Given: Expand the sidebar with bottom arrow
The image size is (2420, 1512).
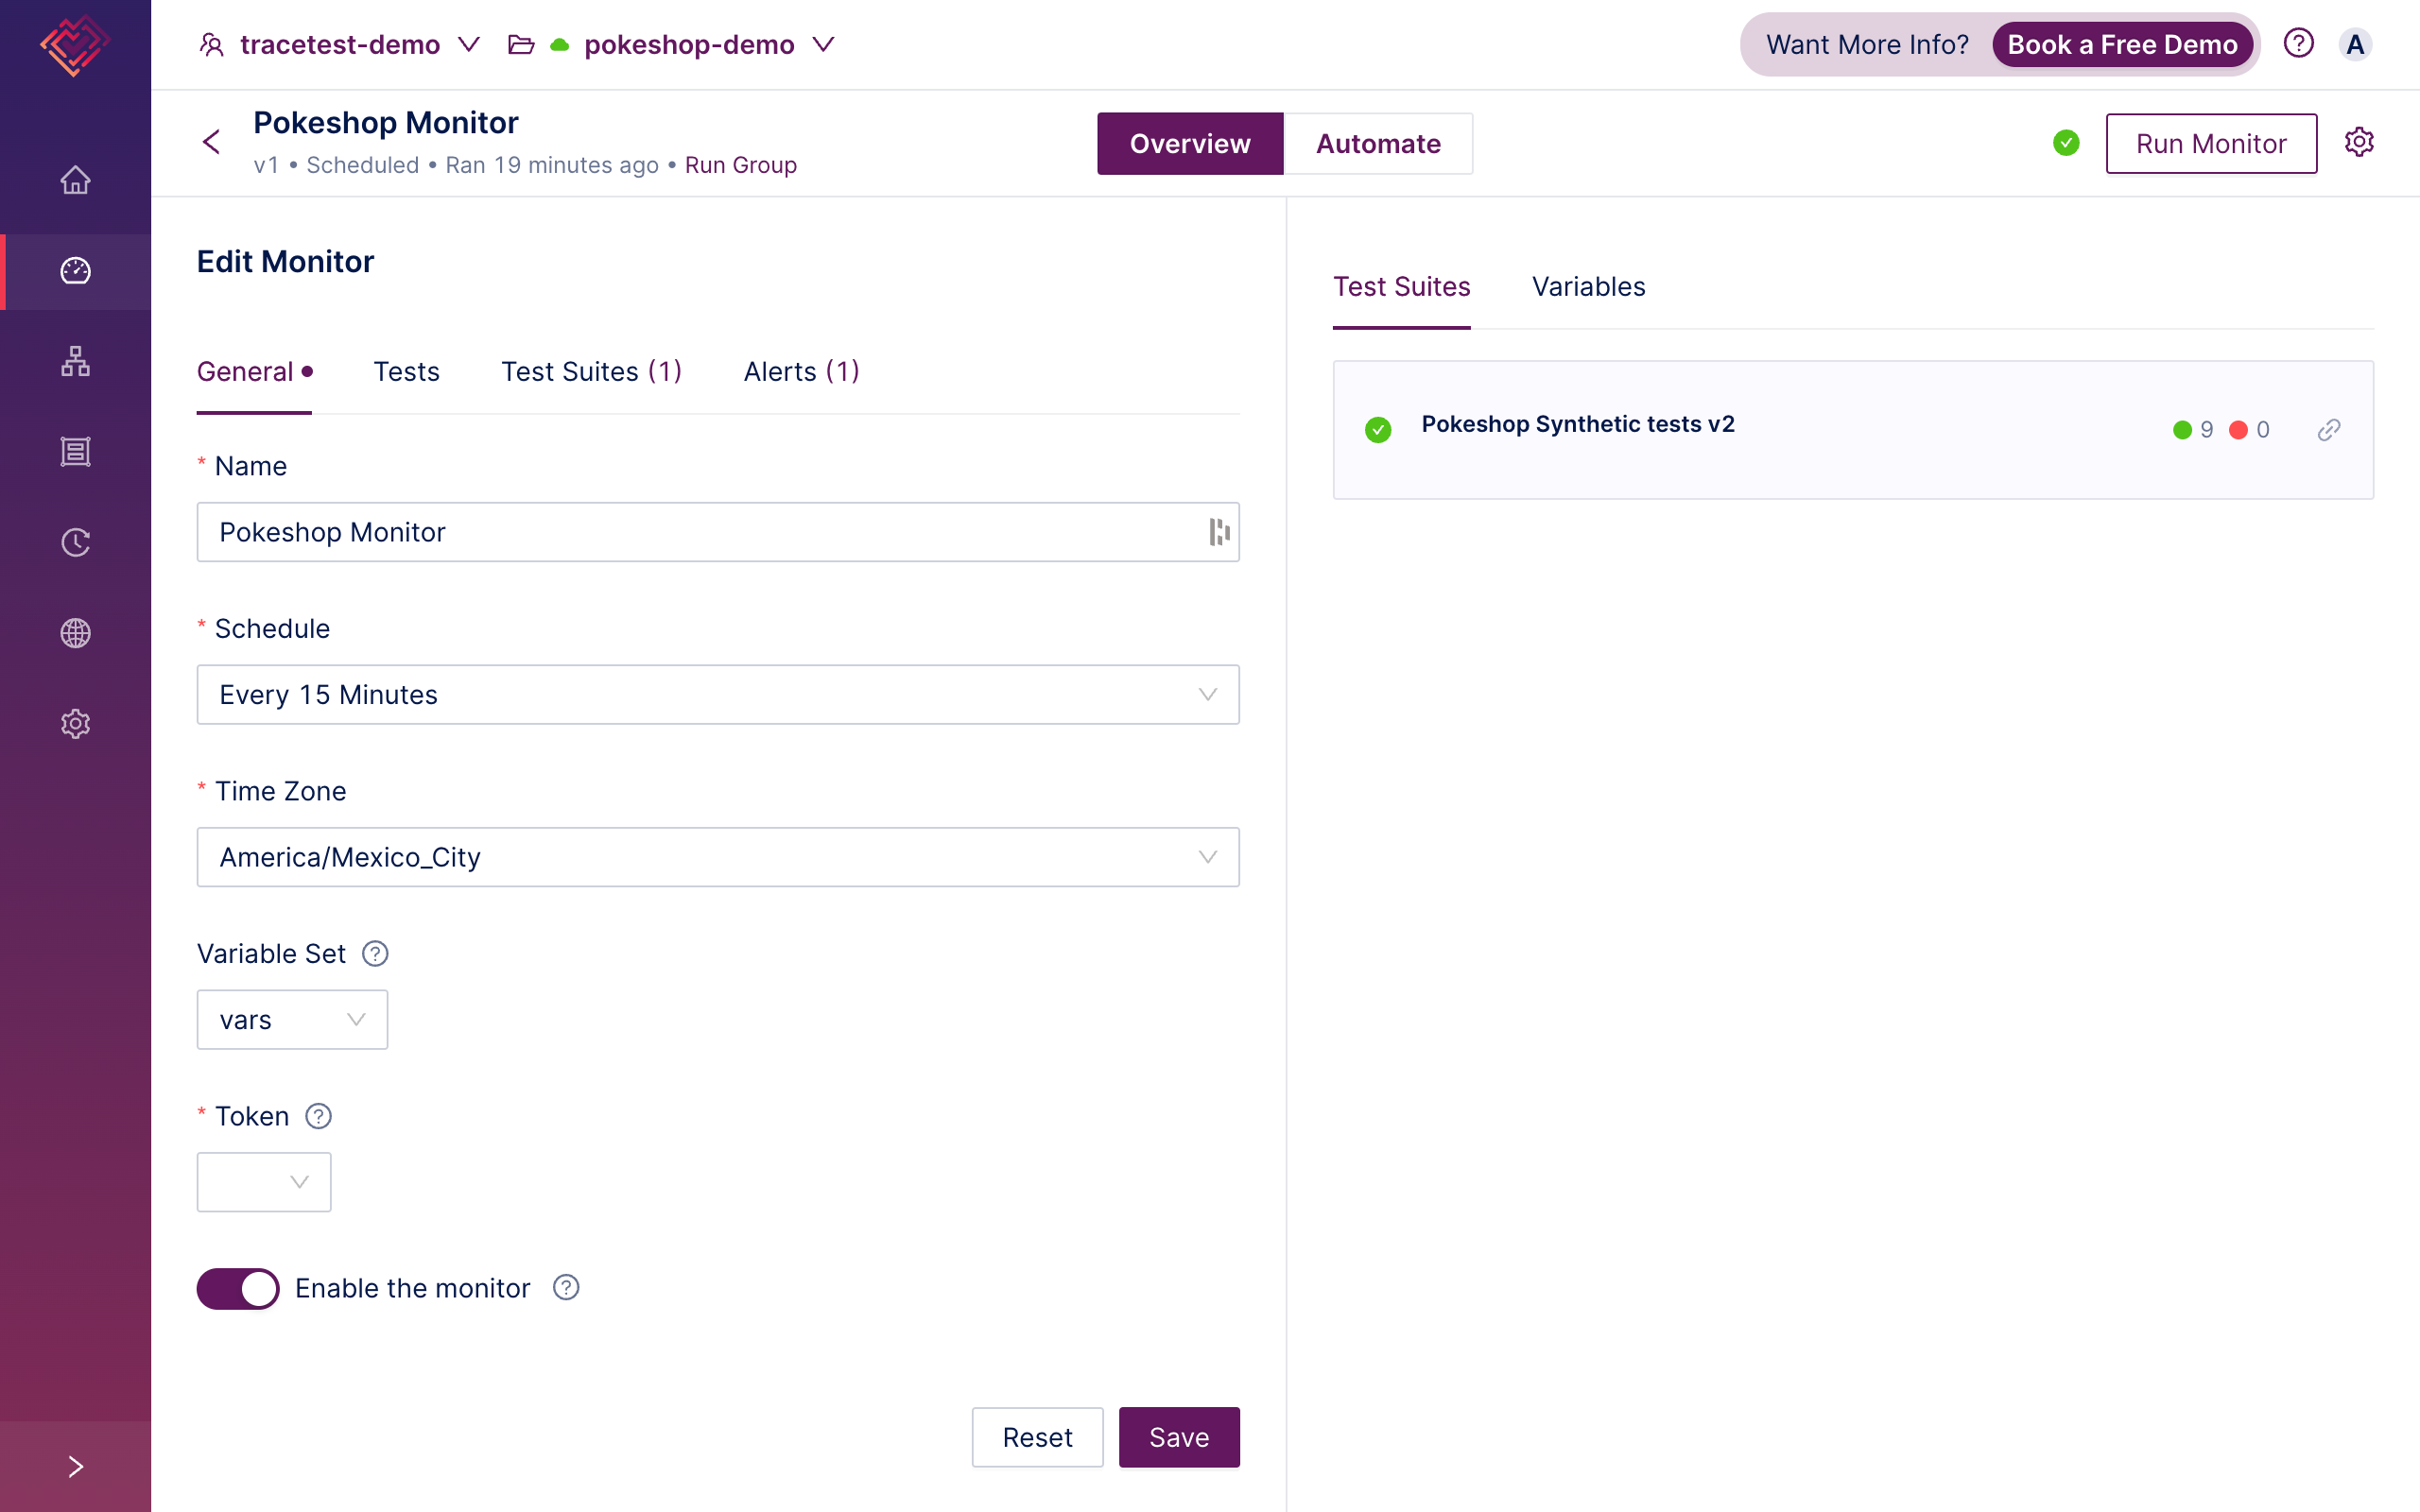Looking at the screenshot, I should (x=75, y=1466).
